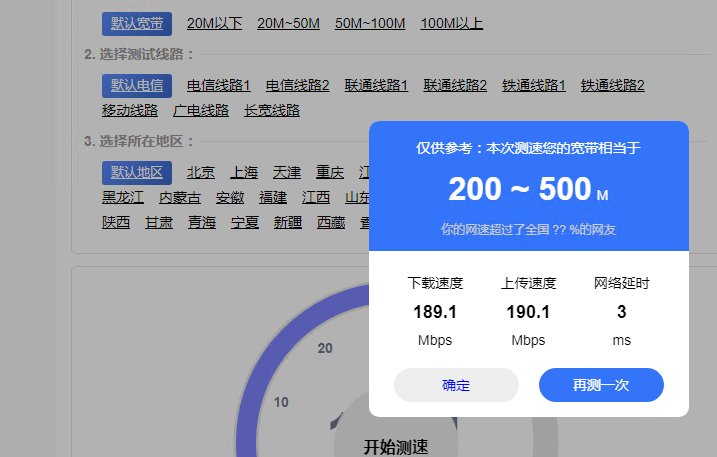Pick 陕西 as the region
Viewport: 717px width, 457px height.
116,223
